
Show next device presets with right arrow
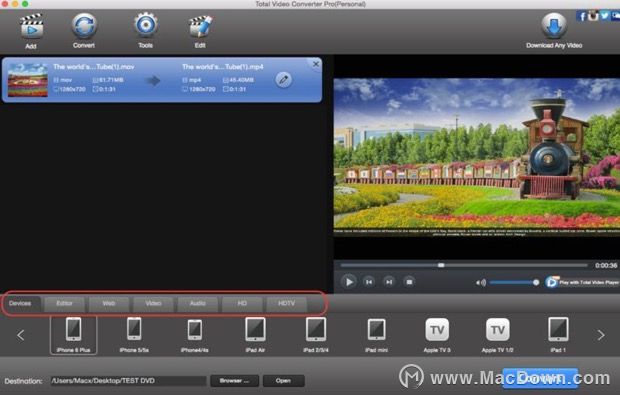[601, 335]
